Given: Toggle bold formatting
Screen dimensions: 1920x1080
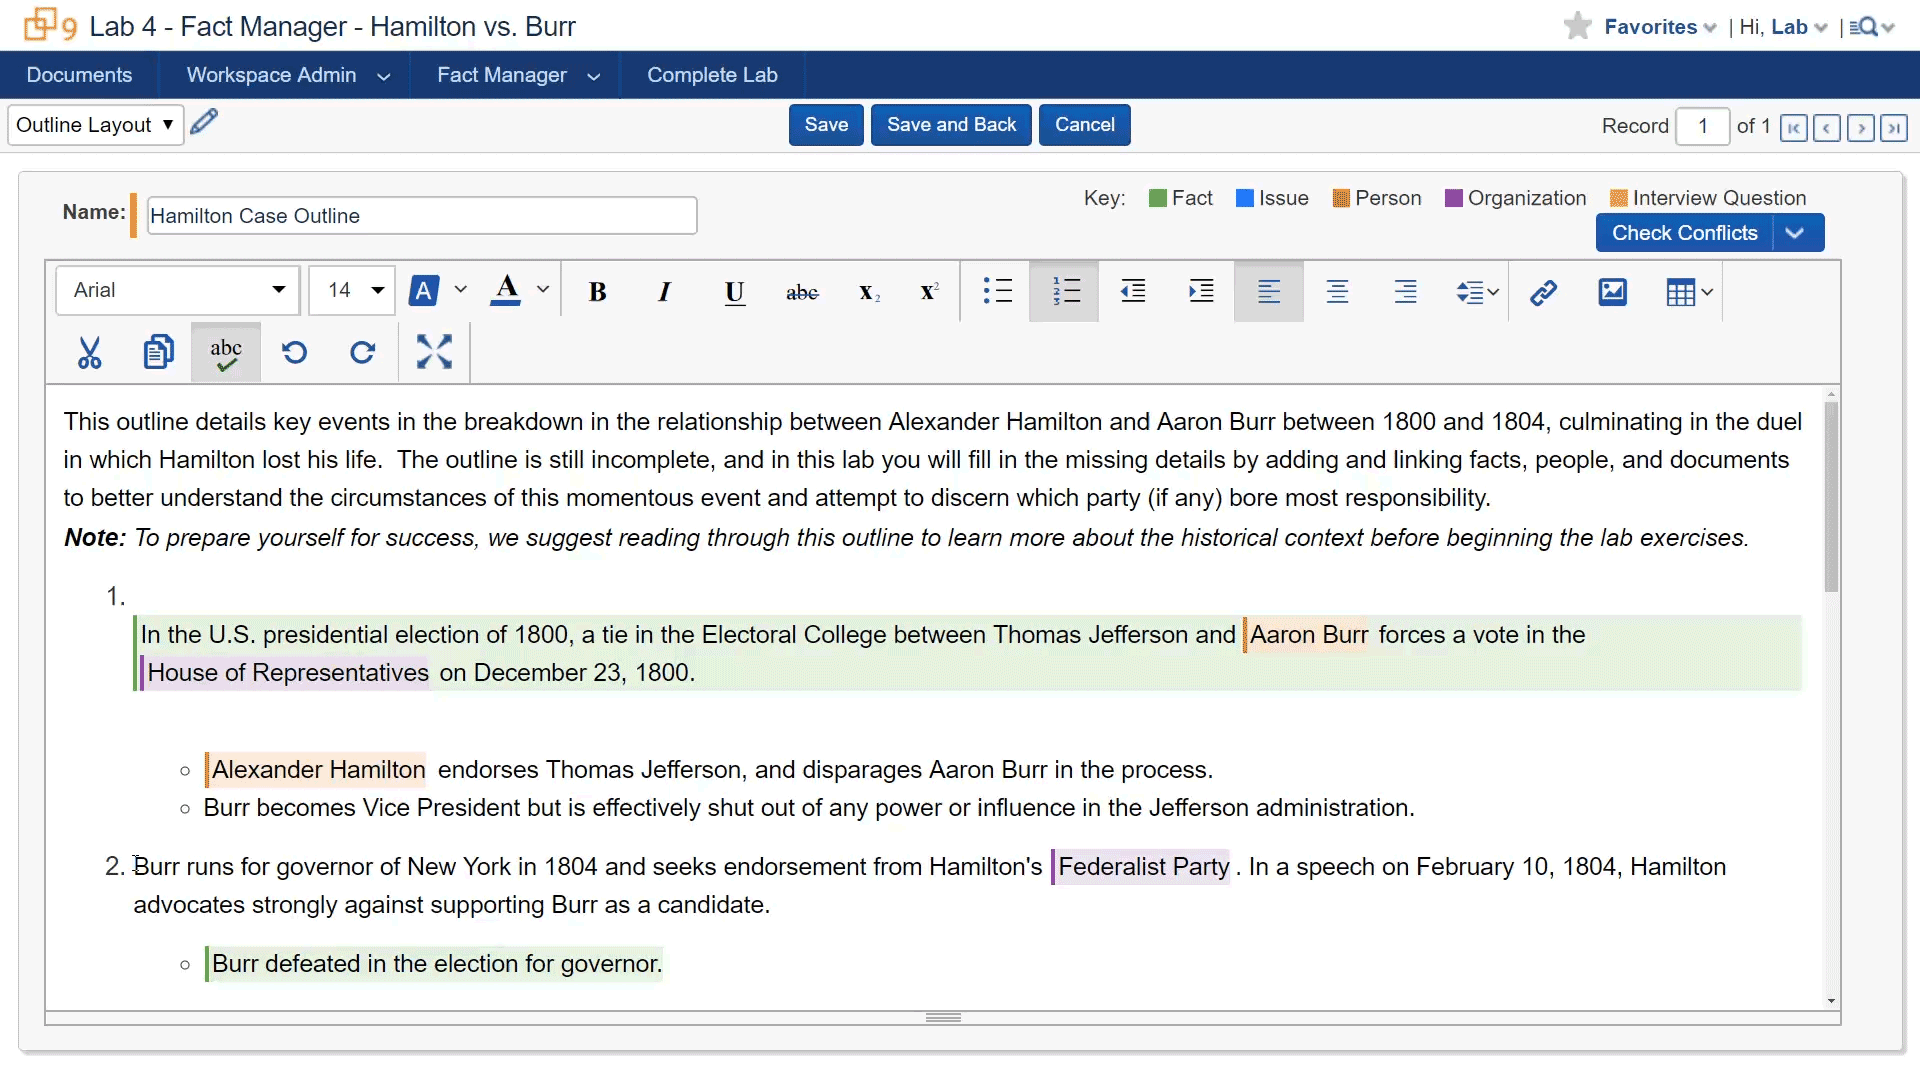Looking at the screenshot, I should 597,292.
